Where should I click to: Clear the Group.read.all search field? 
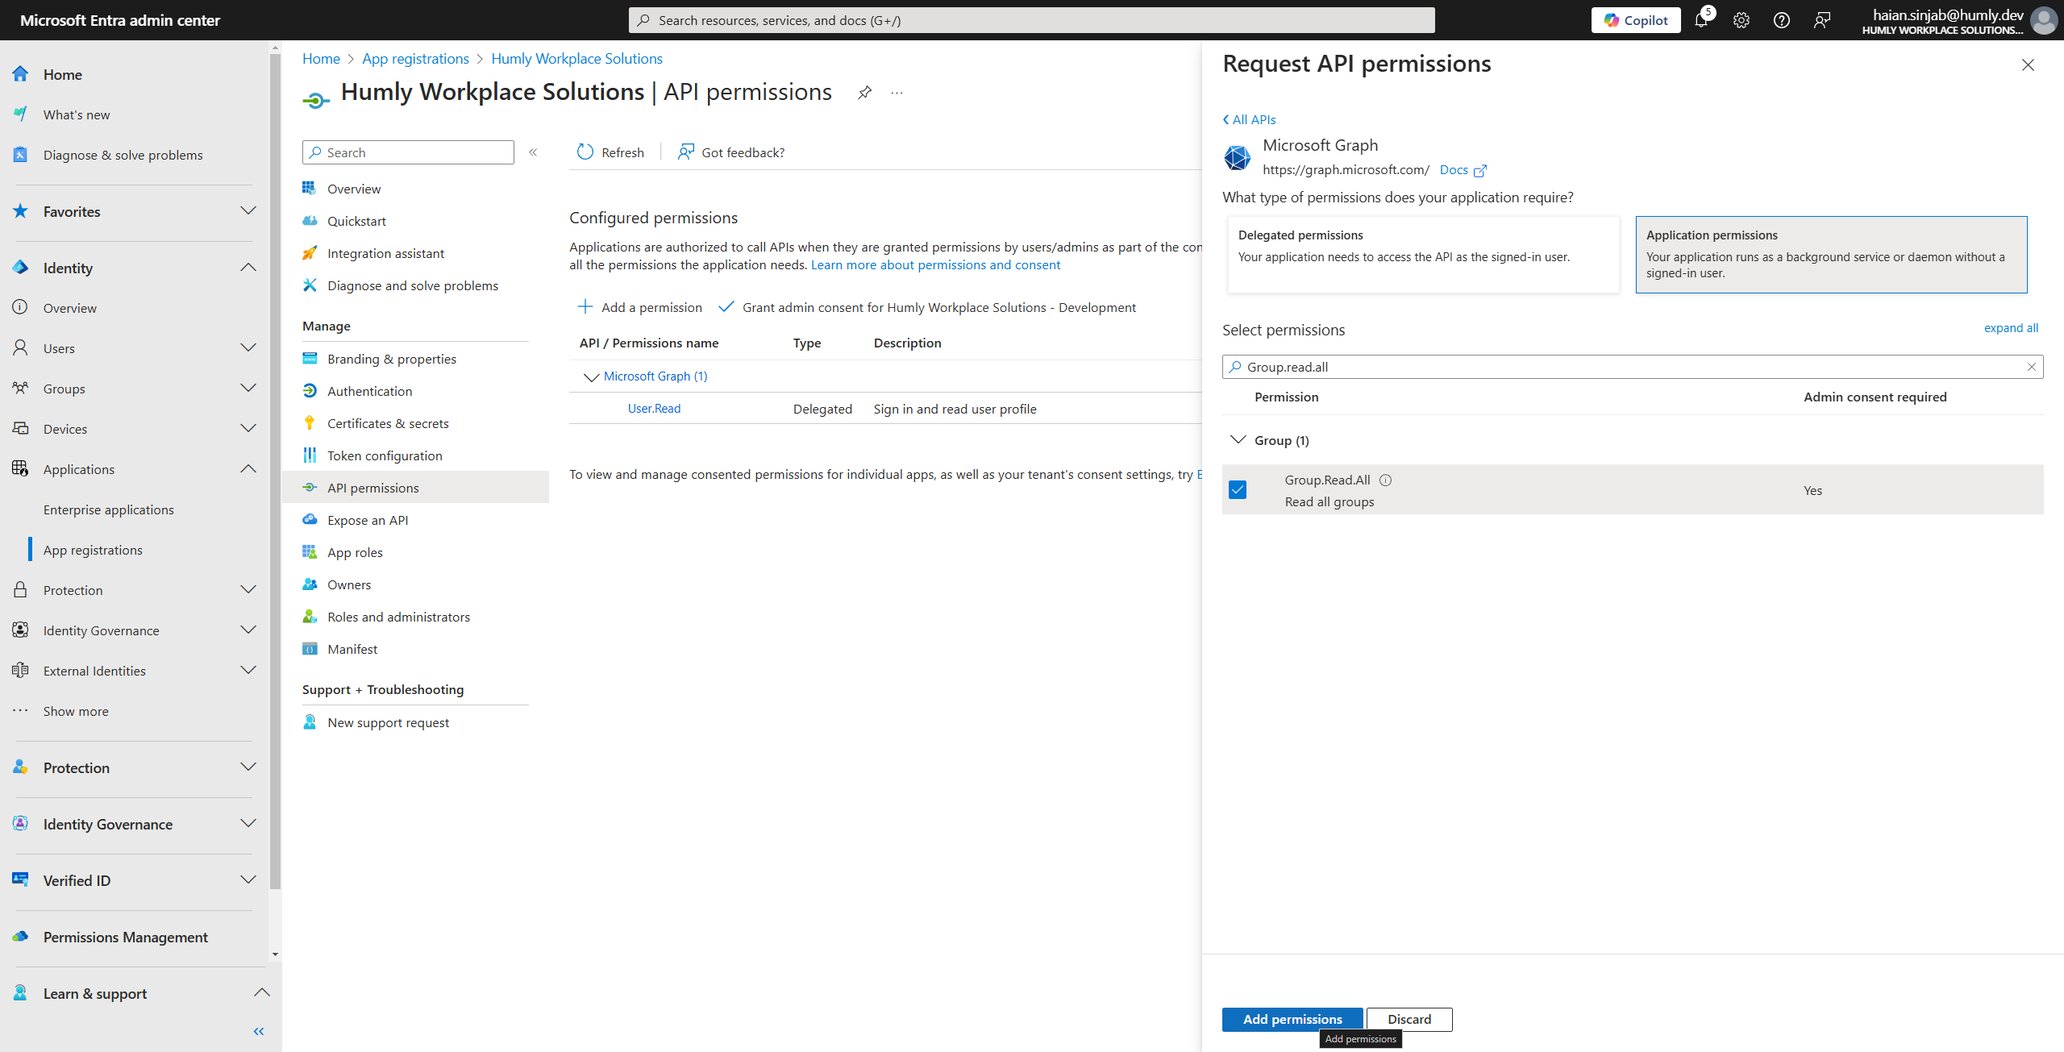(x=2031, y=366)
